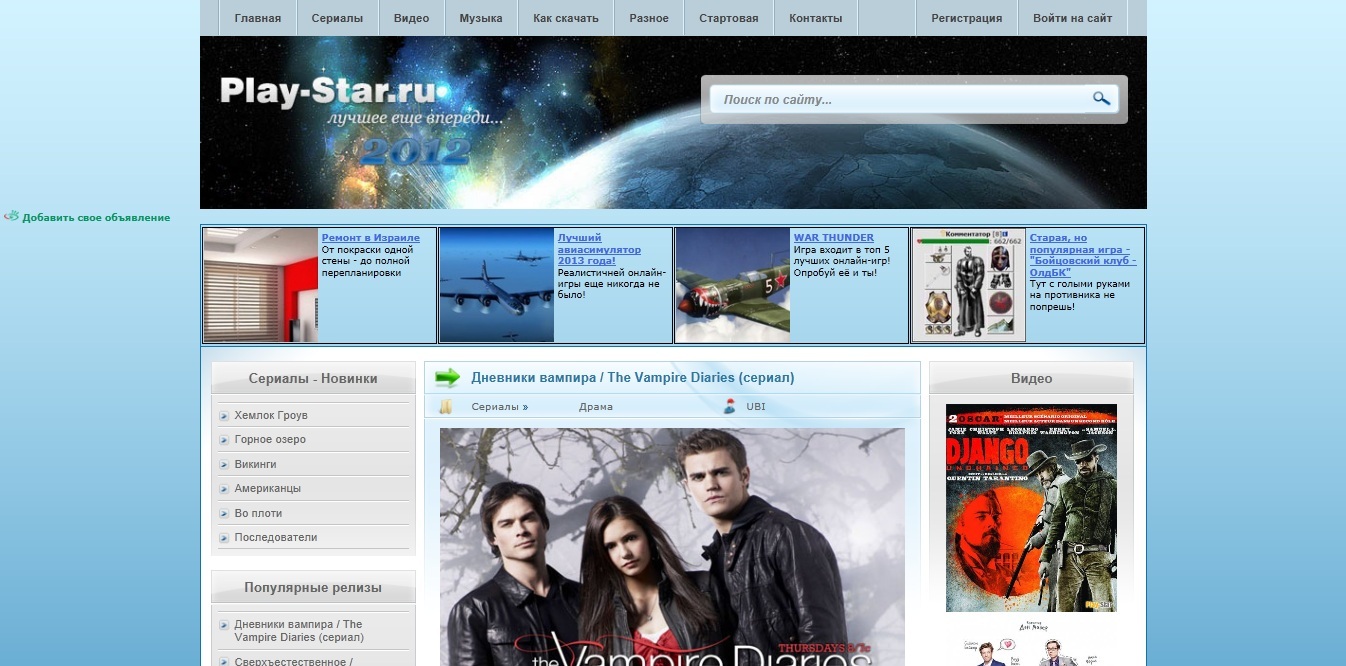Open Викинги series link
Image resolution: width=1346 pixels, height=666 pixels.
point(255,465)
